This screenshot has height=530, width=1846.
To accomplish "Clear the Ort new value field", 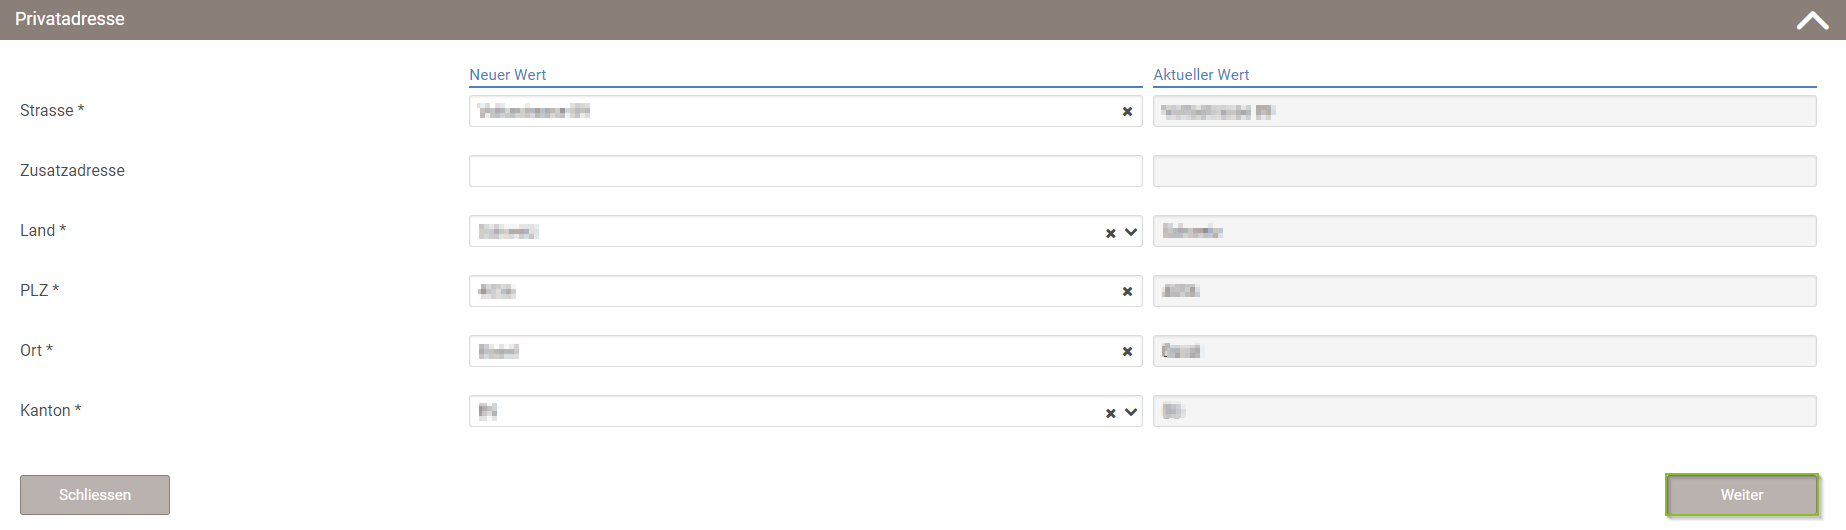I will pos(1127,352).
